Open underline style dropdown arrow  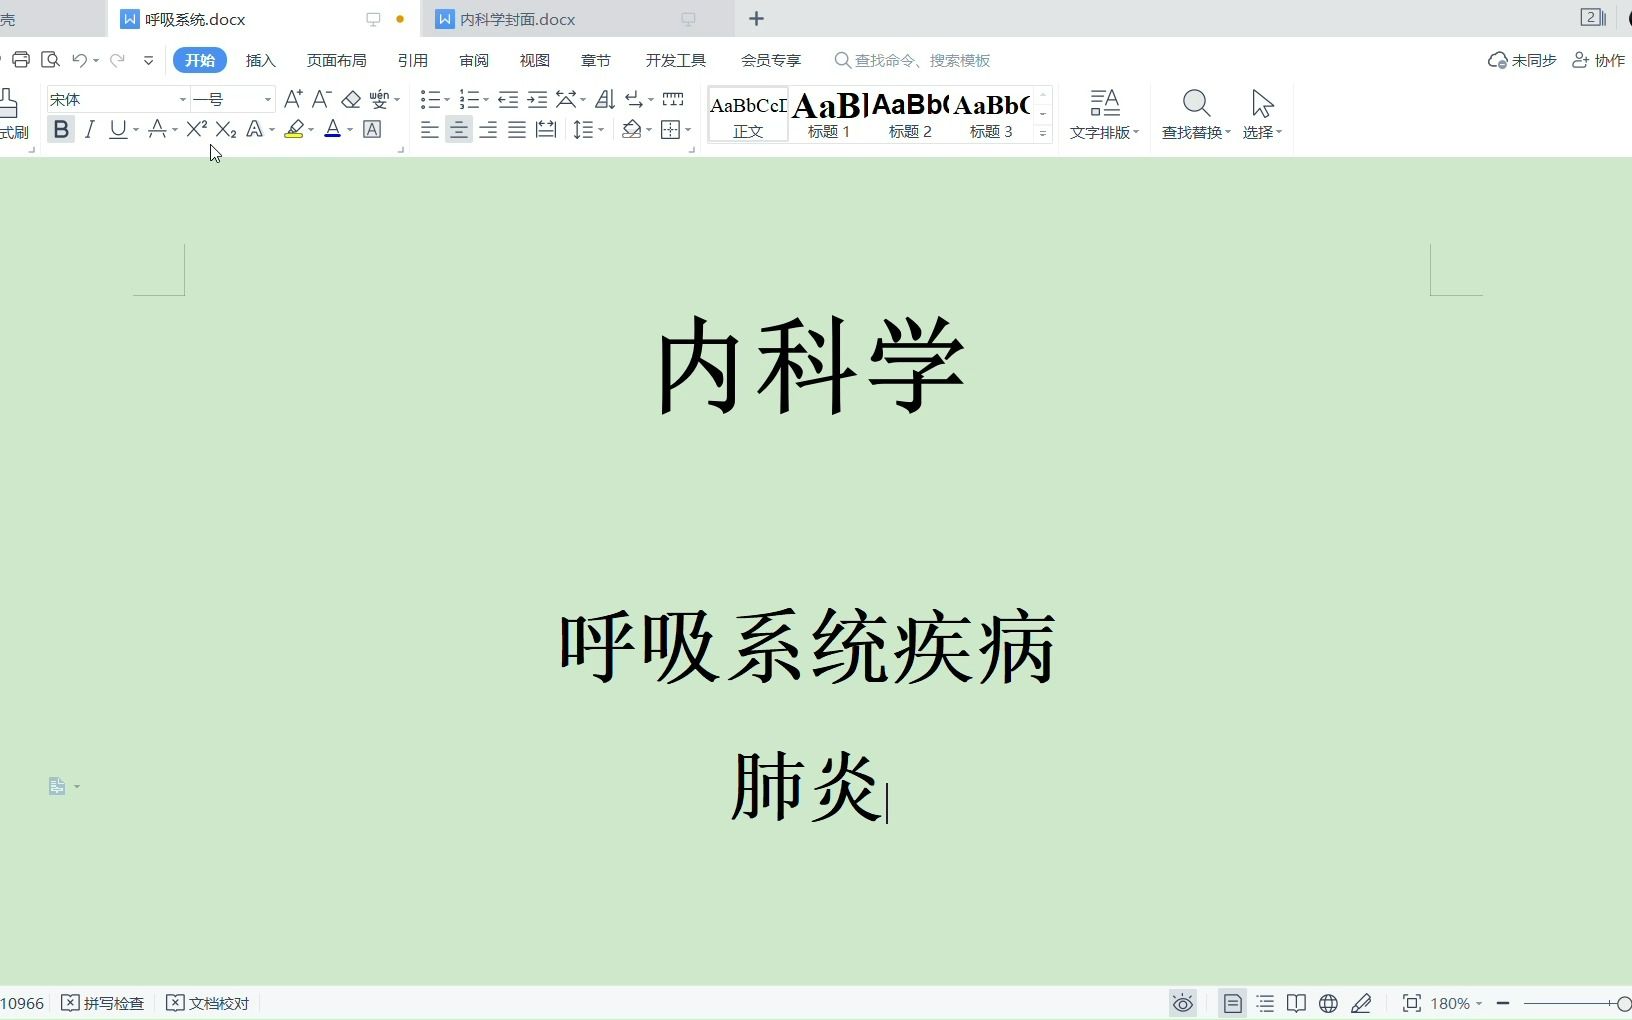pos(136,131)
